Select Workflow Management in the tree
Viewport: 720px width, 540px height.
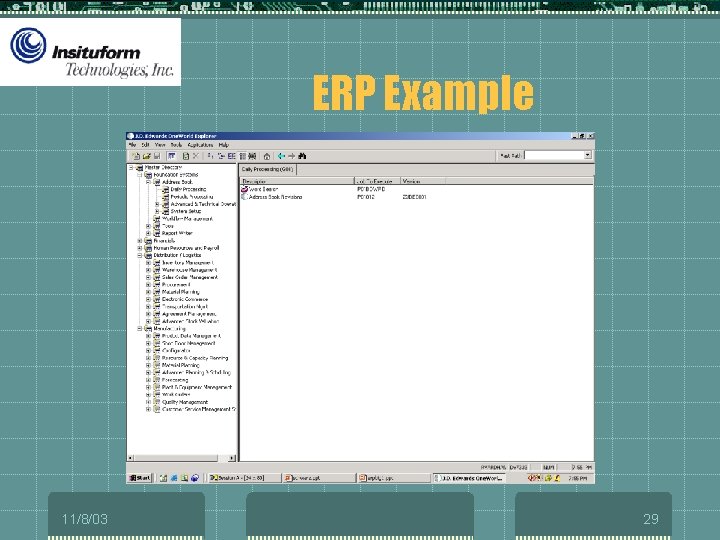click(187, 219)
